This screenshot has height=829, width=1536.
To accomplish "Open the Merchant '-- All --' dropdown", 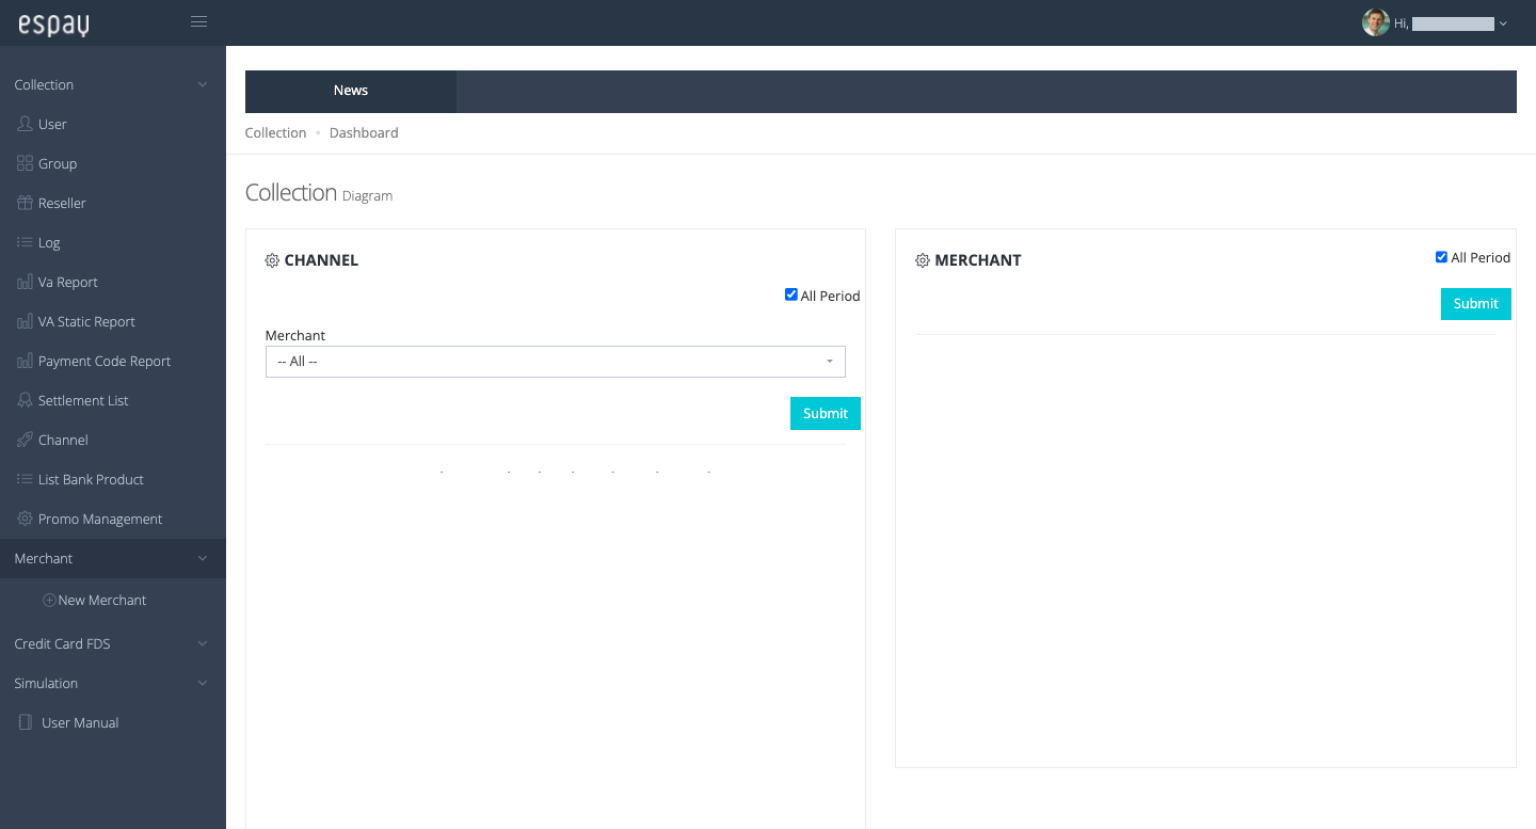I will 555,361.
